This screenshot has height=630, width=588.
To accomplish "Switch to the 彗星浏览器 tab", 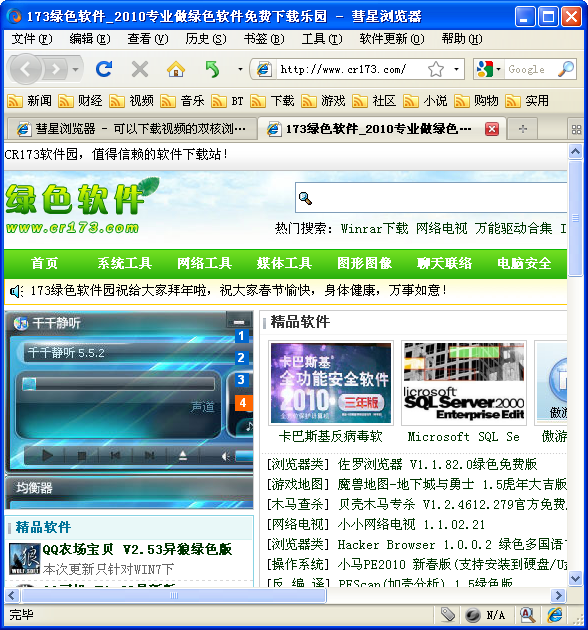I will pyautogui.click(x=131, y=129).
